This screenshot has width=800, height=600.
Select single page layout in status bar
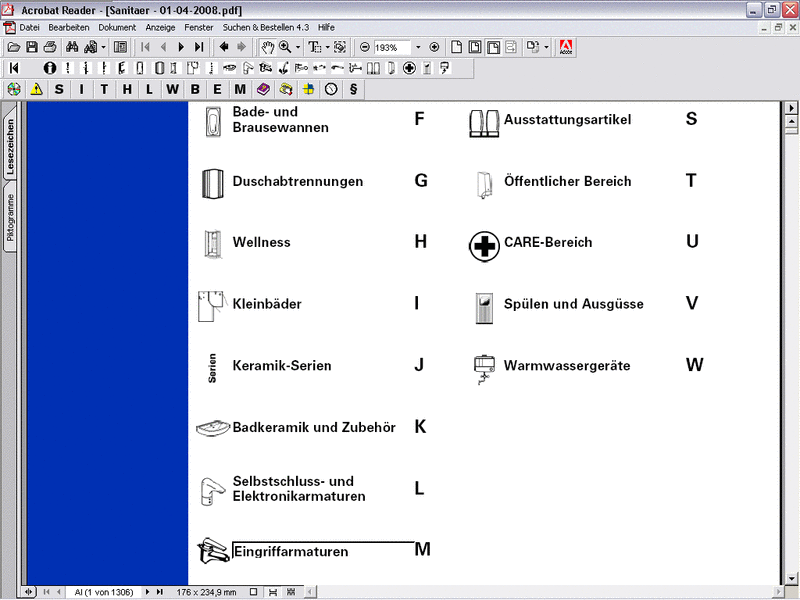(x=254, y=592)
